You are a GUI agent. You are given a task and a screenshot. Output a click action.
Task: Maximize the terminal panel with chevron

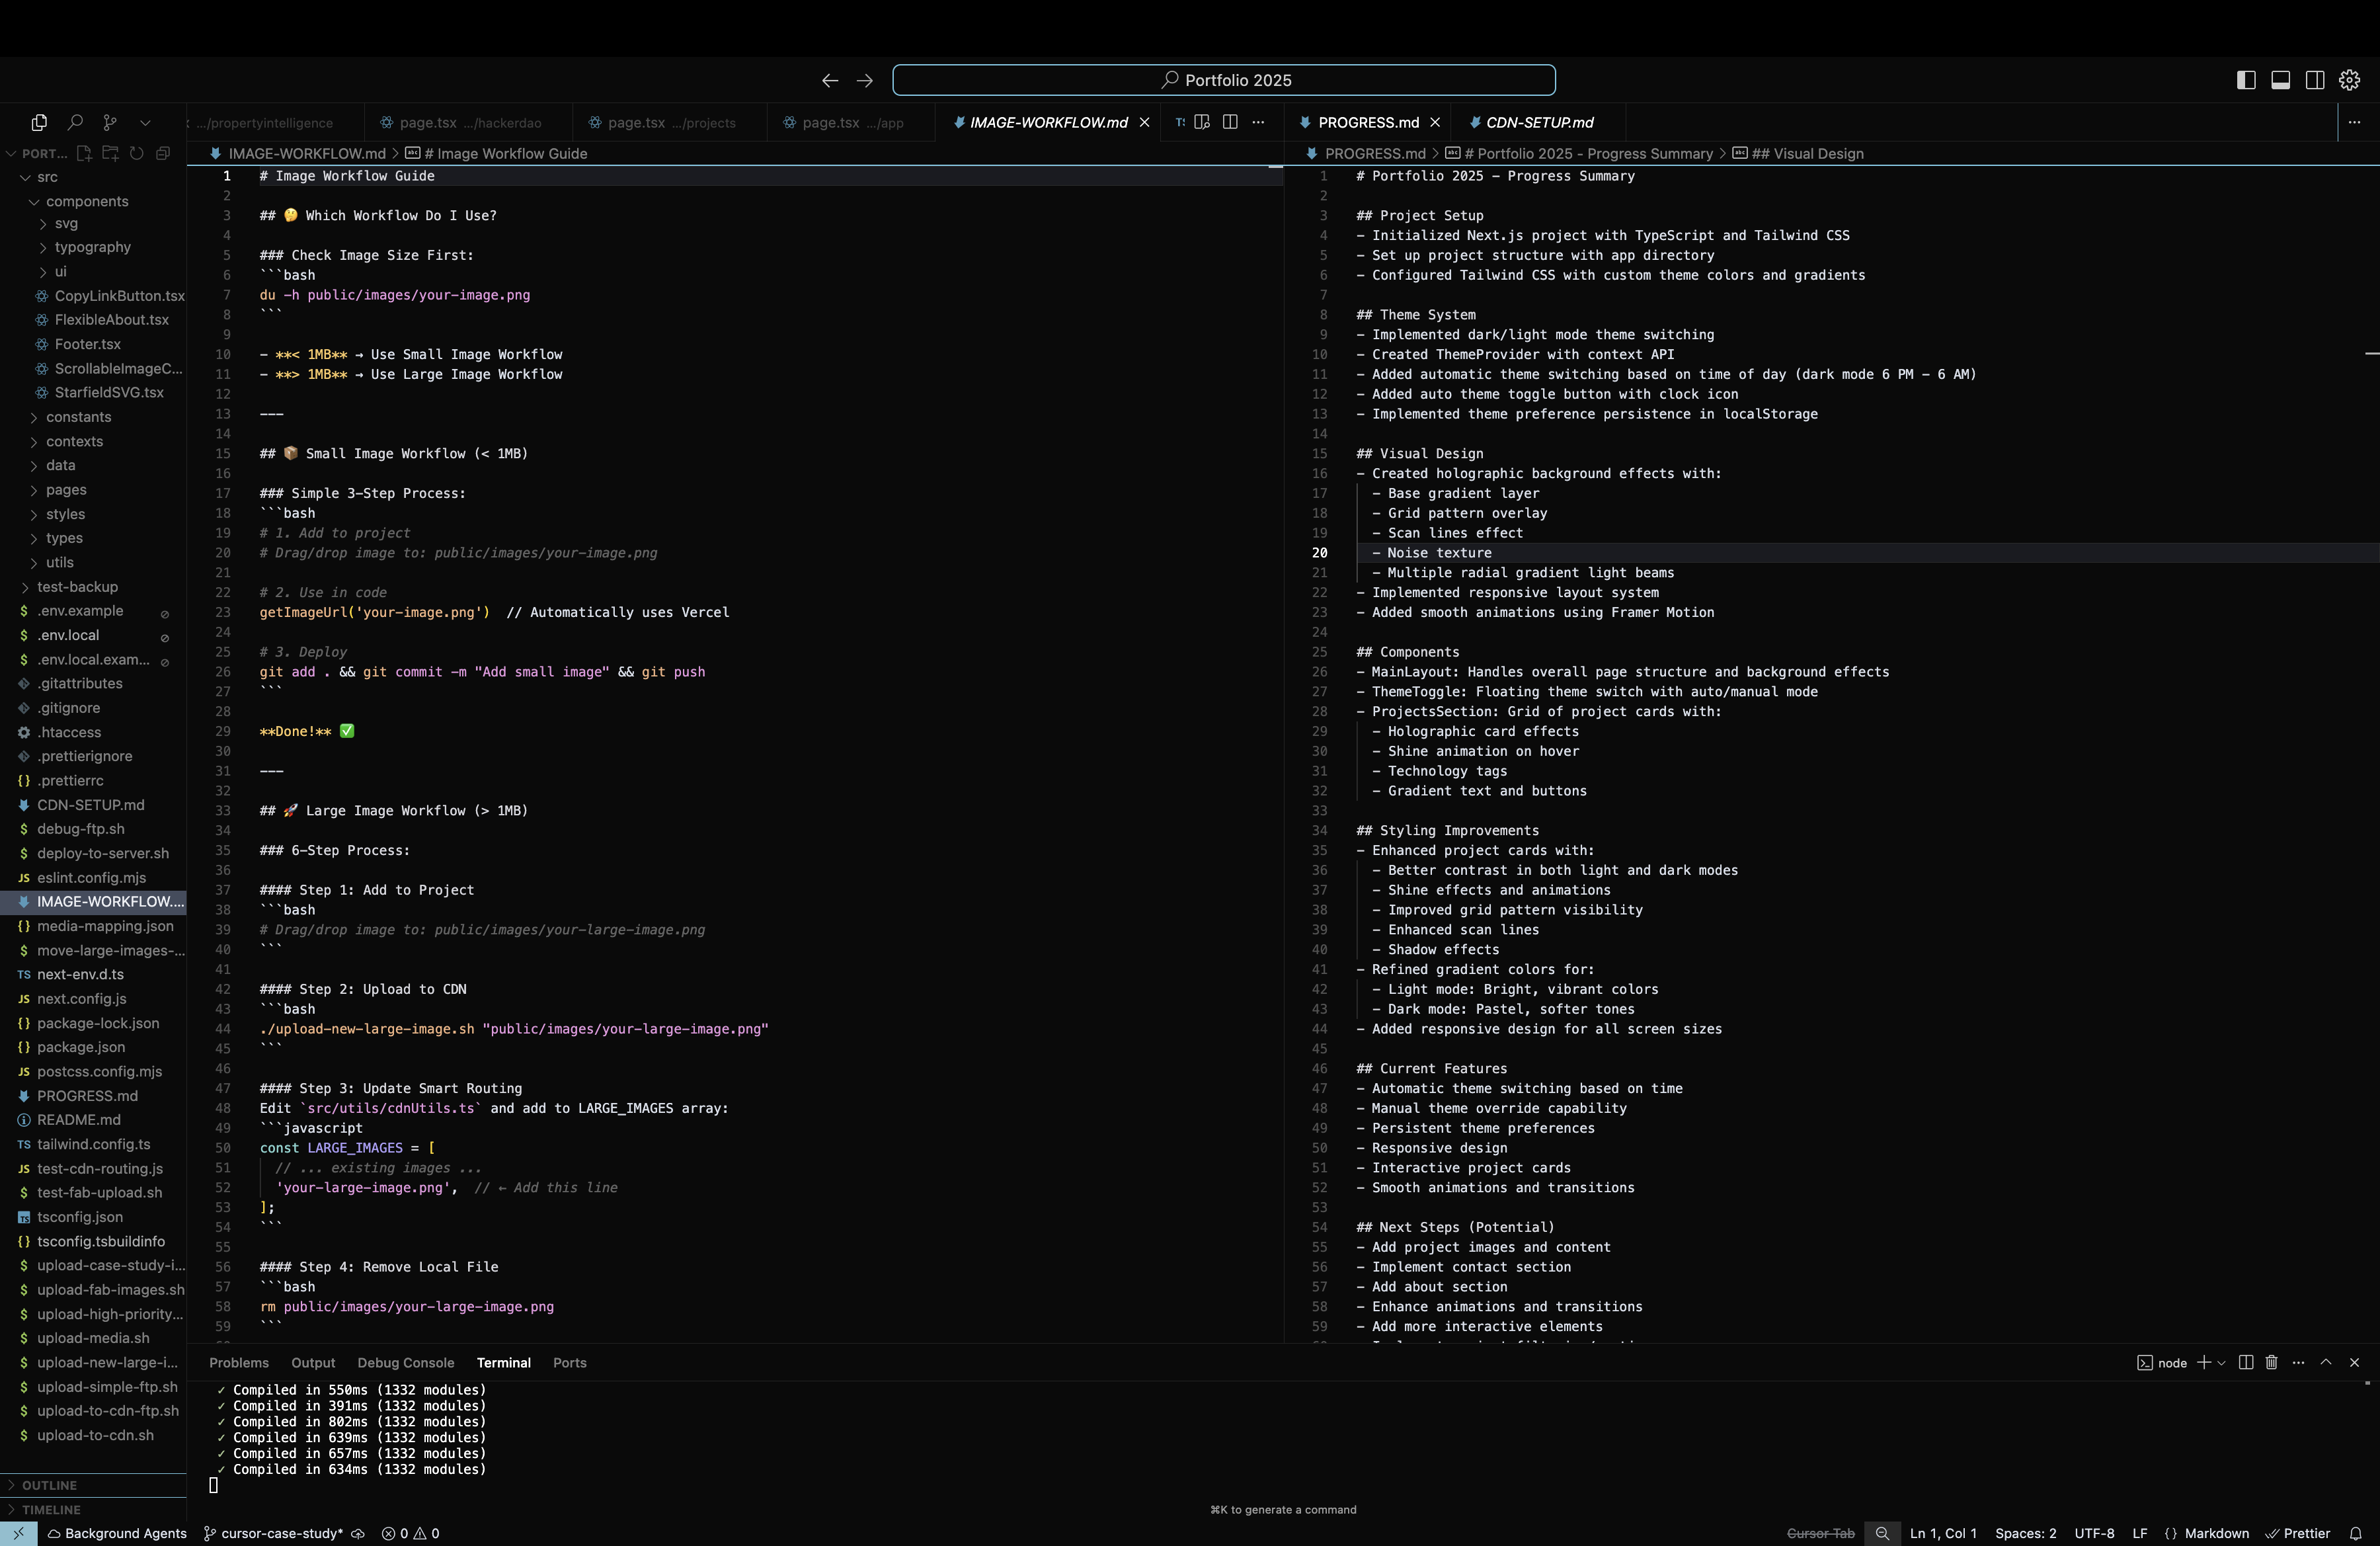pos(2326,1363)
